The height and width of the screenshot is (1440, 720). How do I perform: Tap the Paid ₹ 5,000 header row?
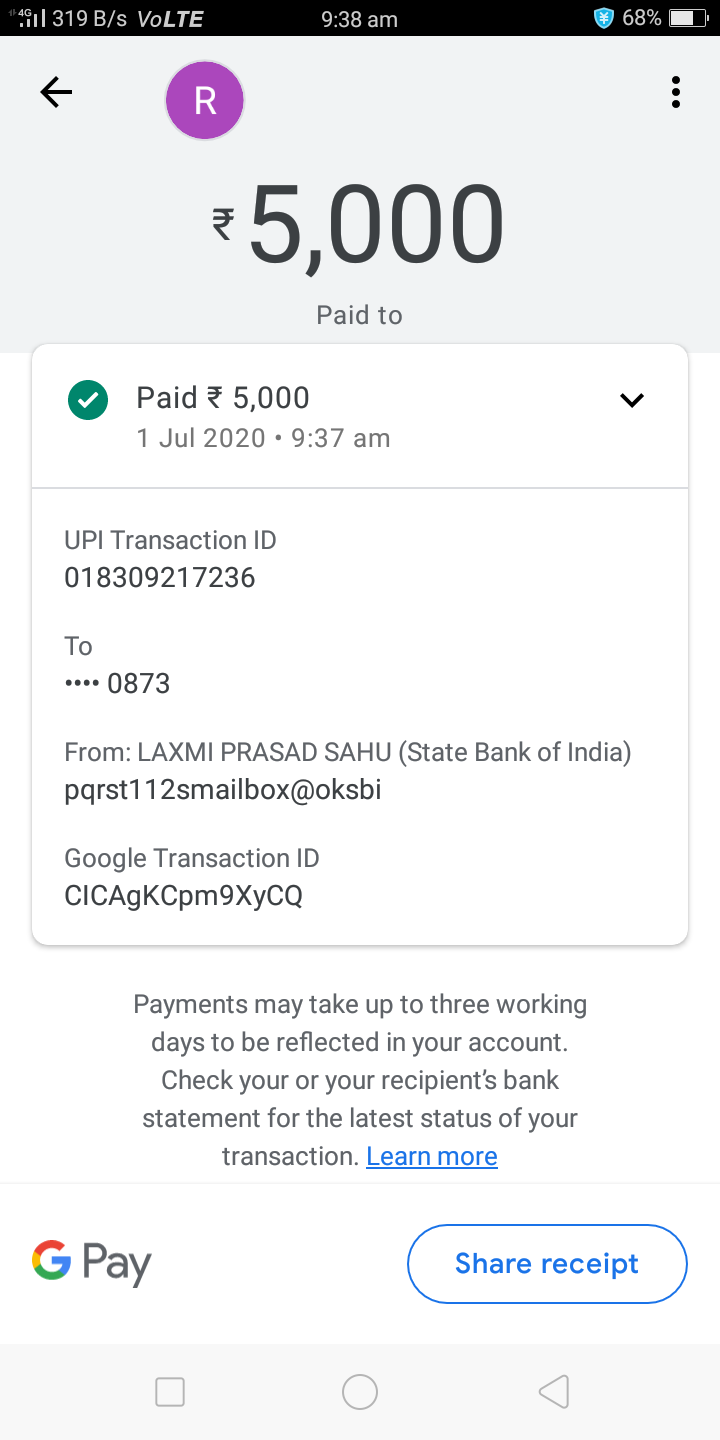[300, 398]
